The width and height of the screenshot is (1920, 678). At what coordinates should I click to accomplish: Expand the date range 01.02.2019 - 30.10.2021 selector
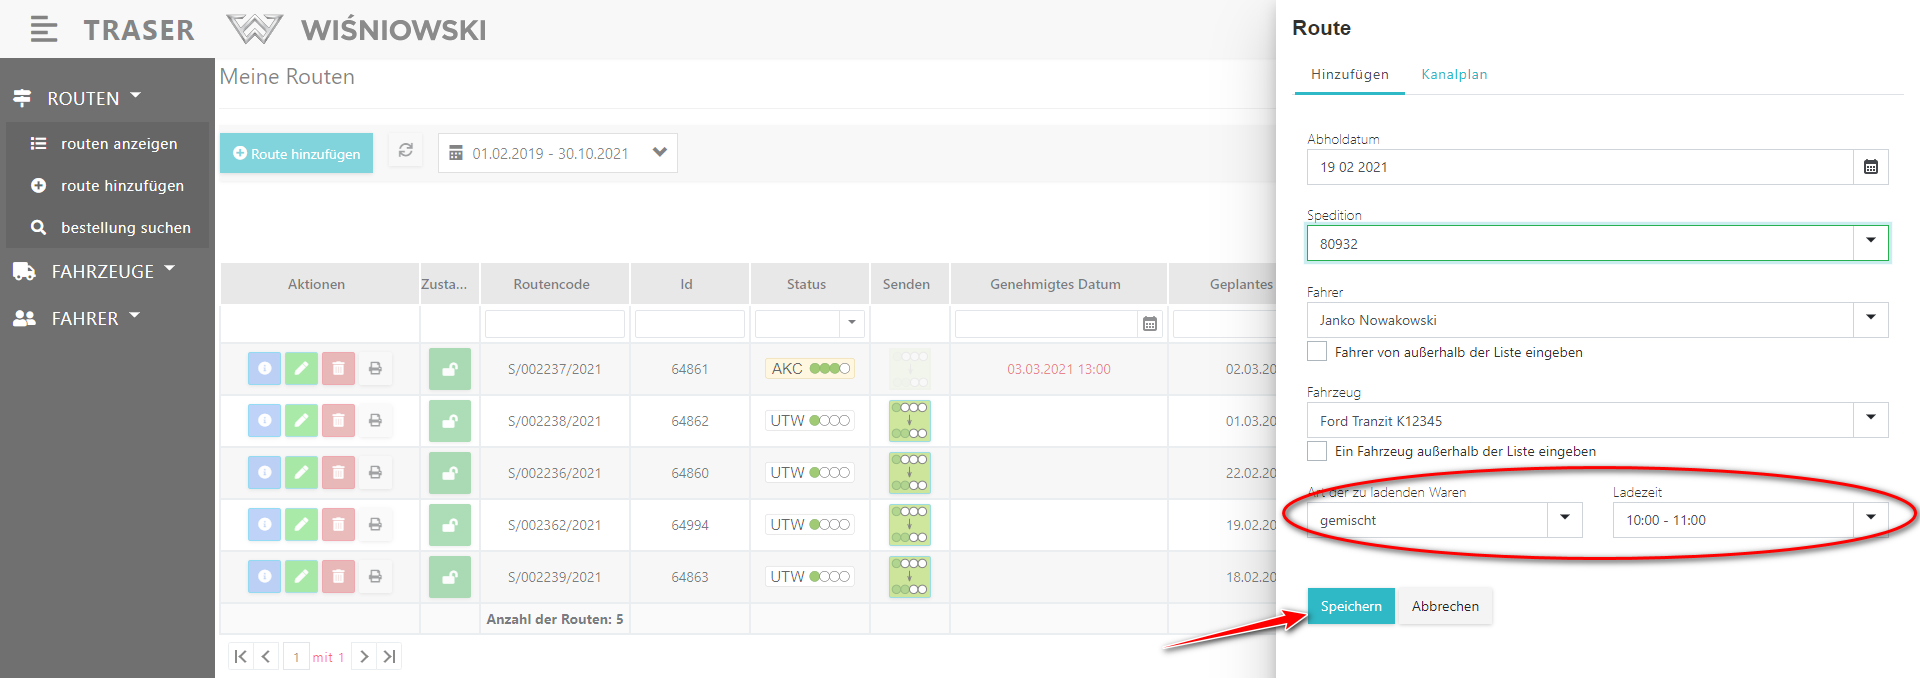659,153
